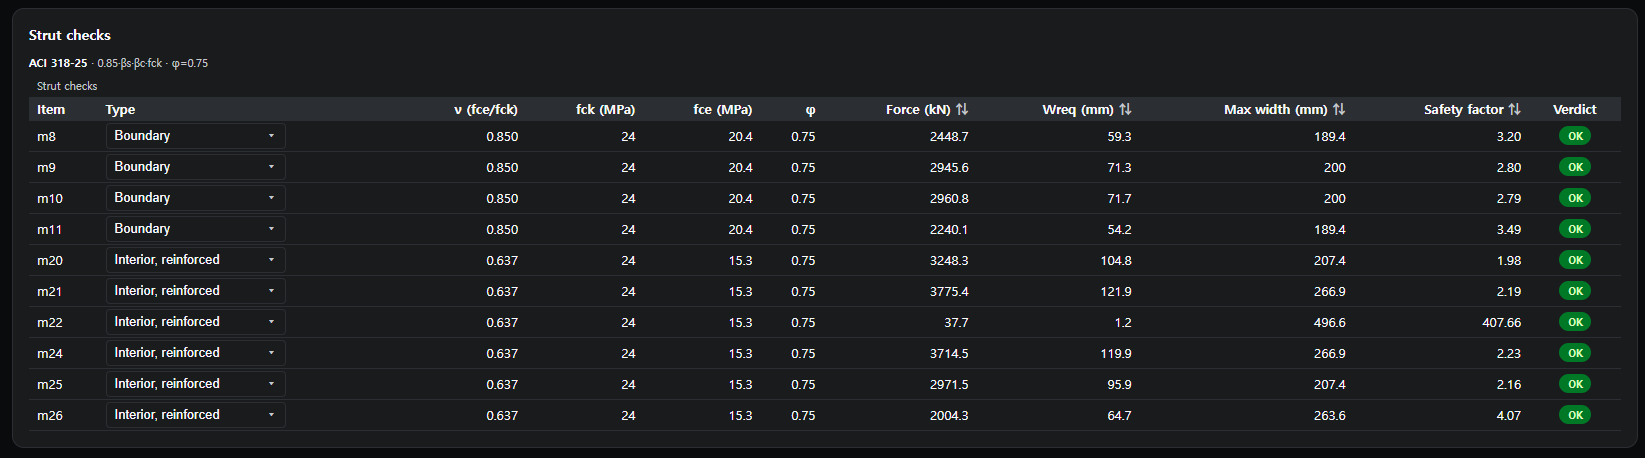
Task: Open the Type dropdown for strut m26
Action: point(196,415)
